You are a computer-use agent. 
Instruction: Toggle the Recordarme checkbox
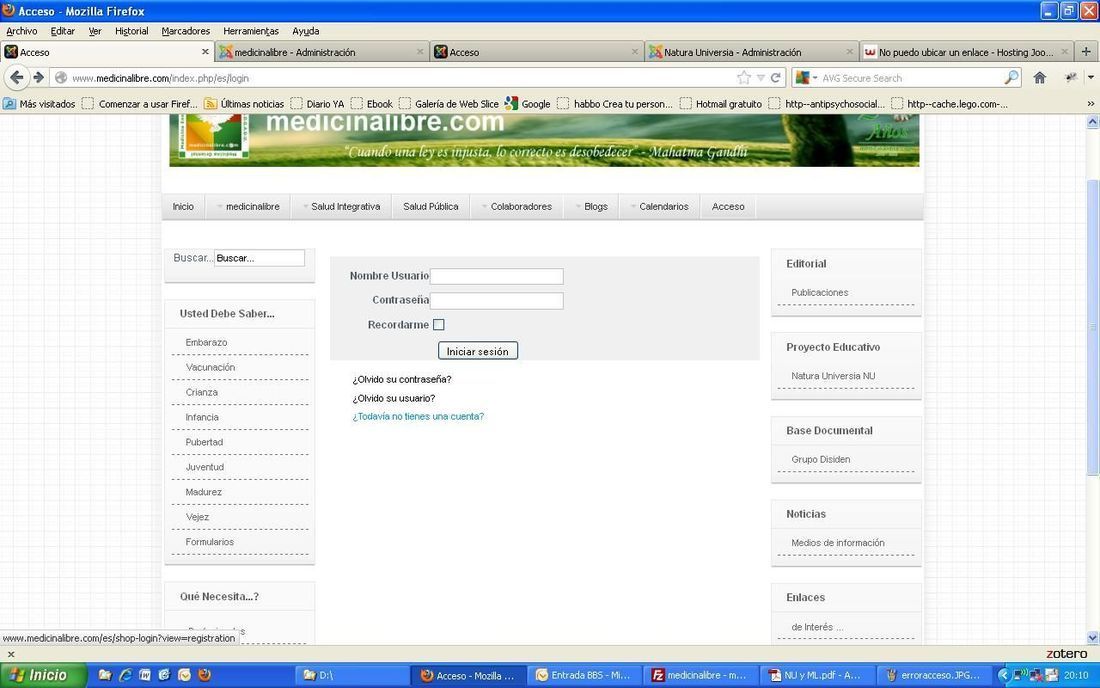pyautogui.click(x=438, y=325)
